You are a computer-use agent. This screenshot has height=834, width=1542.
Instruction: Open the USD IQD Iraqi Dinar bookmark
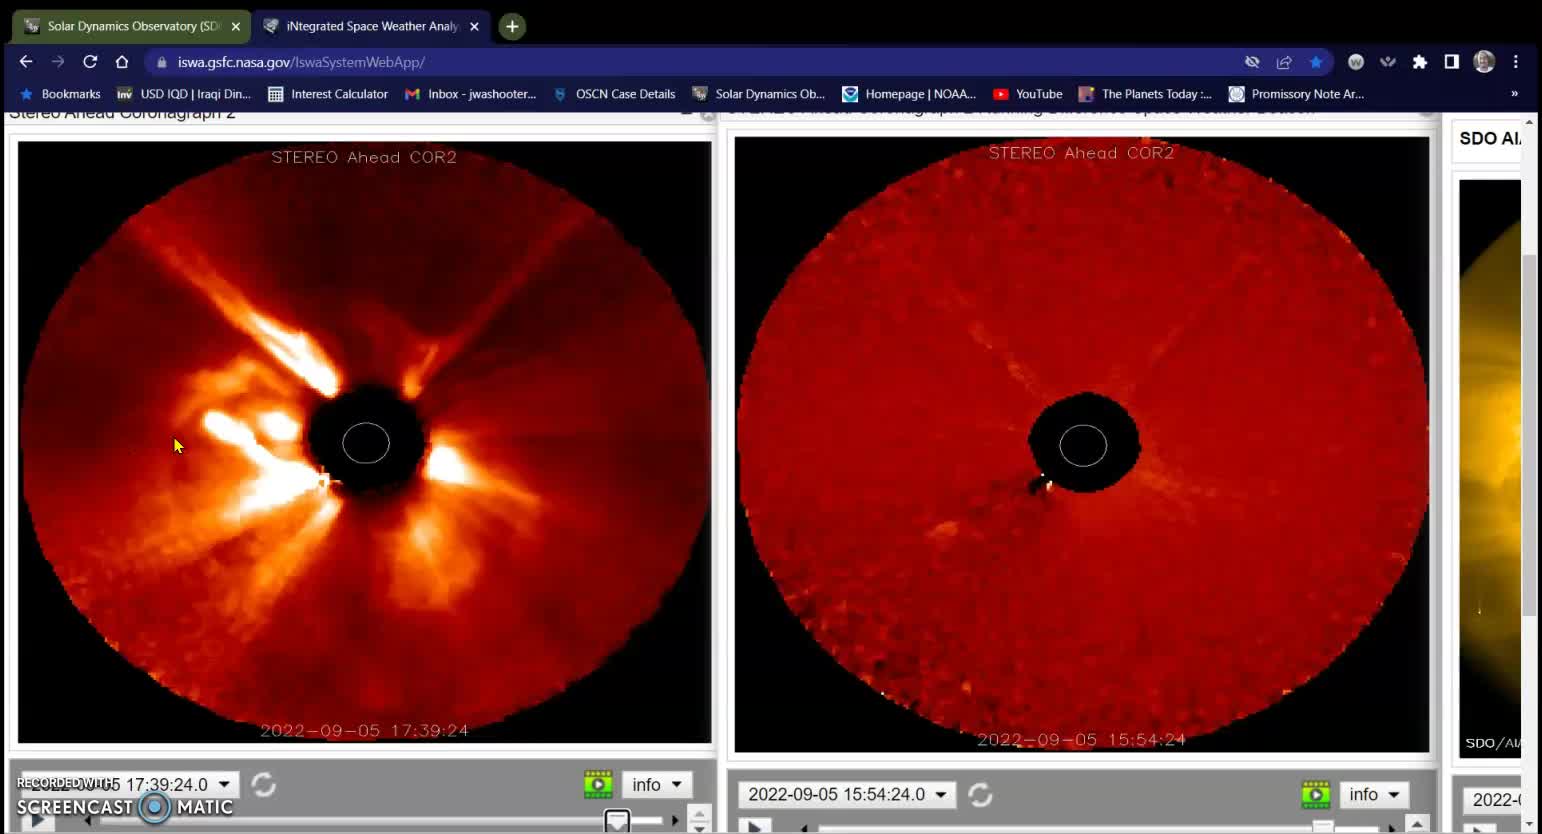(x=184, y=94)
